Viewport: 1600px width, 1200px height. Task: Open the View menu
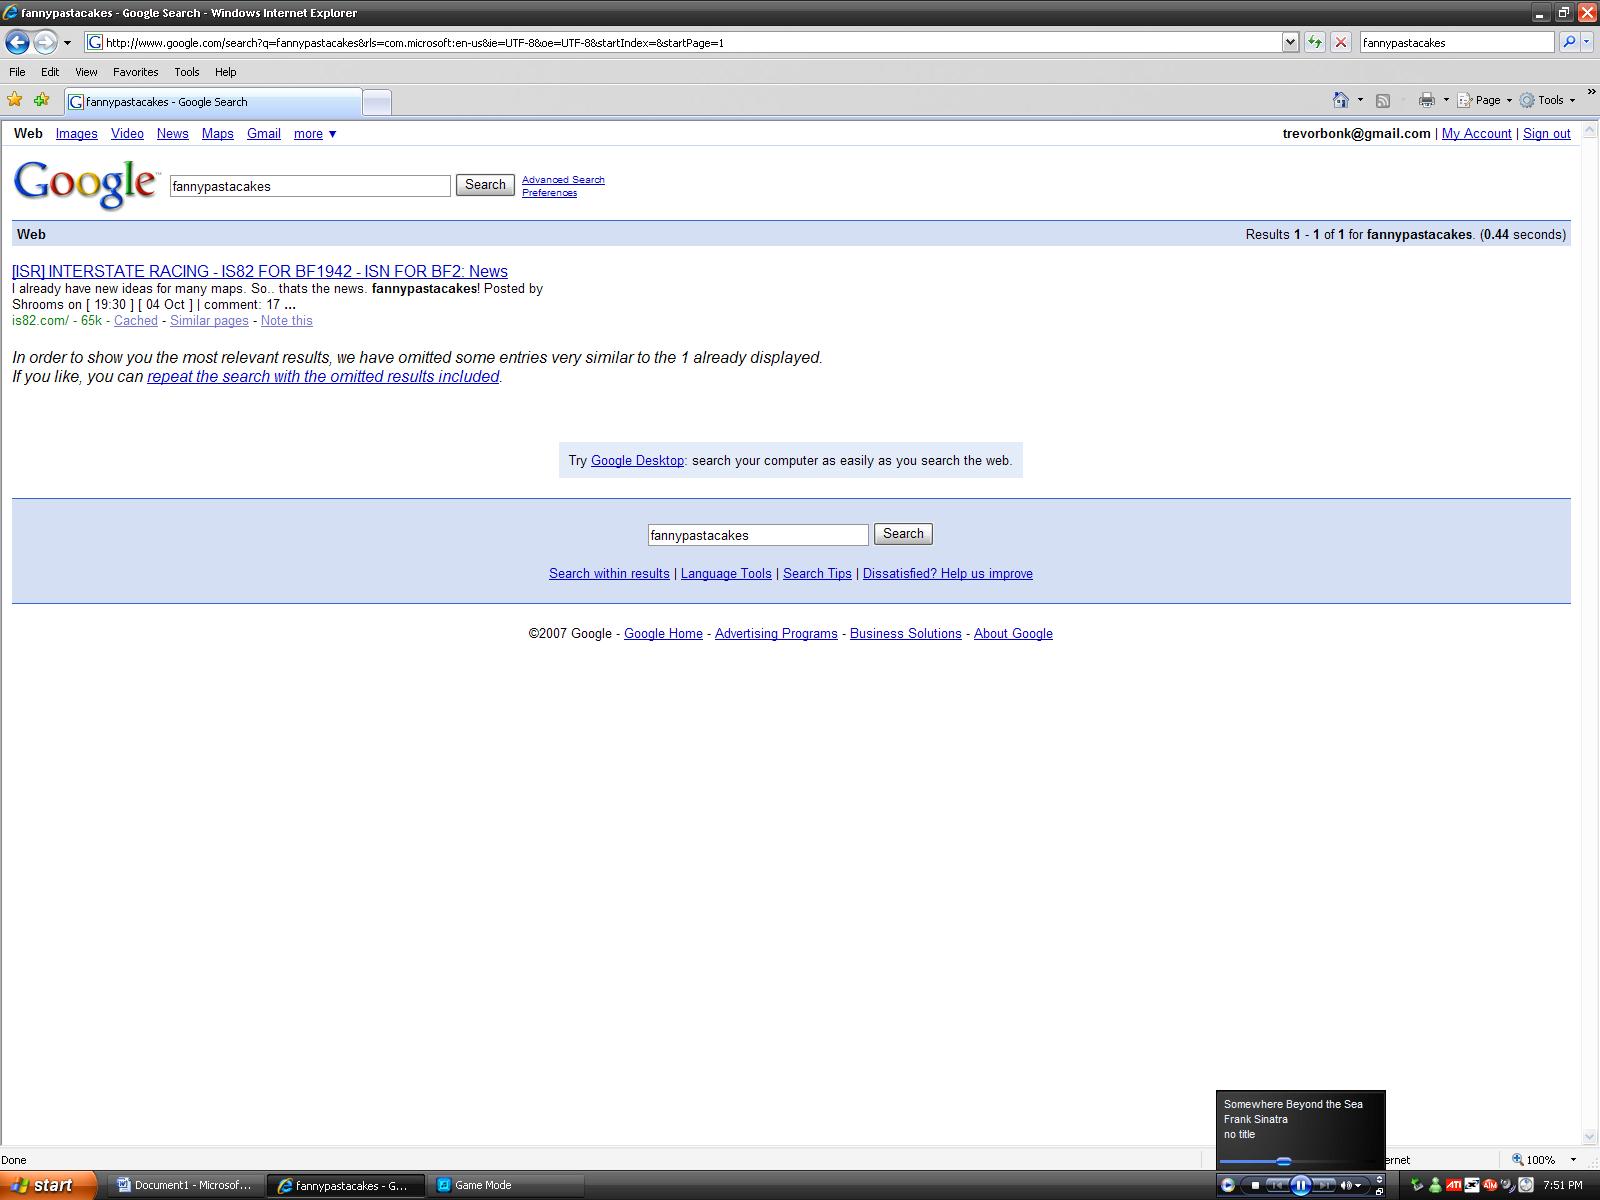pos(86,72)
